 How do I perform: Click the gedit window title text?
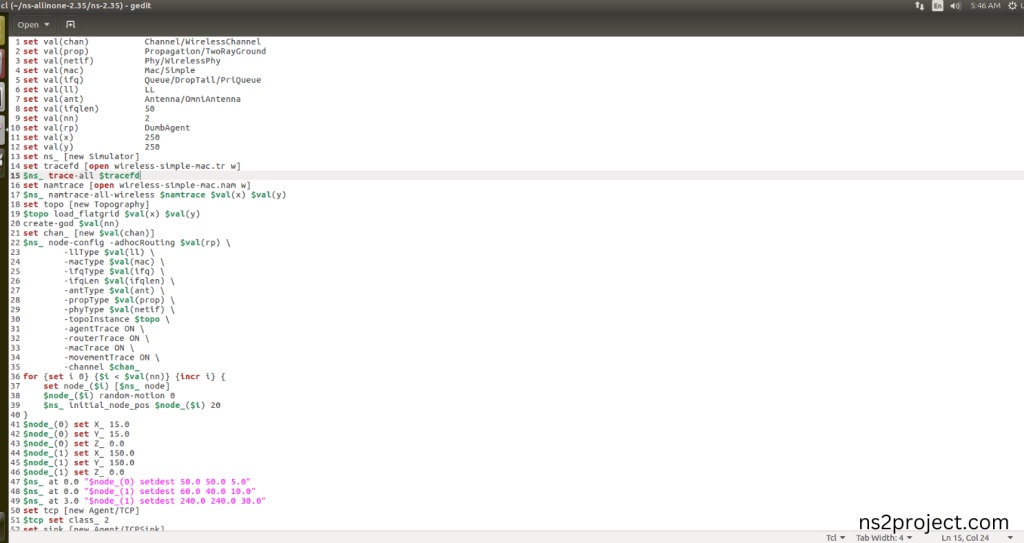76,6
